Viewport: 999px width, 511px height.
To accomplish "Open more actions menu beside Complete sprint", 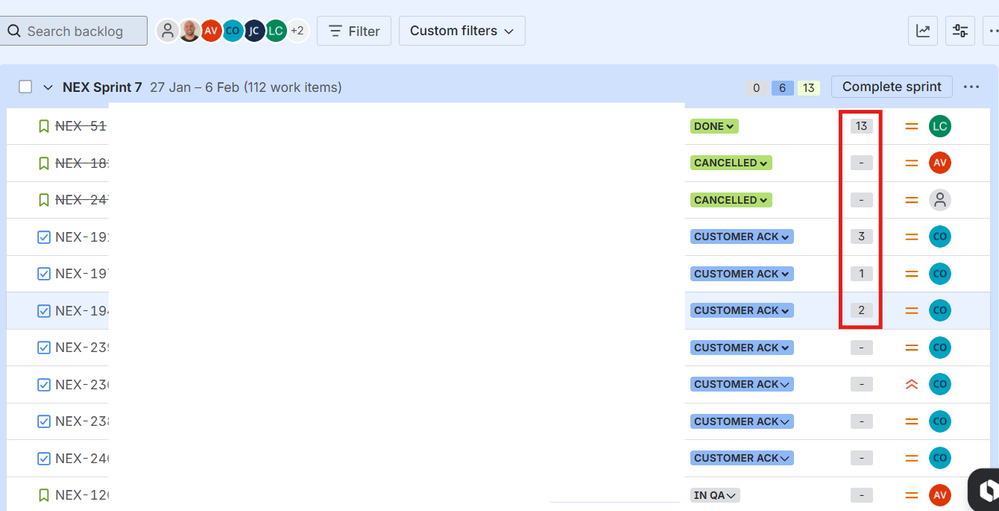I will (x=971, y=87).
